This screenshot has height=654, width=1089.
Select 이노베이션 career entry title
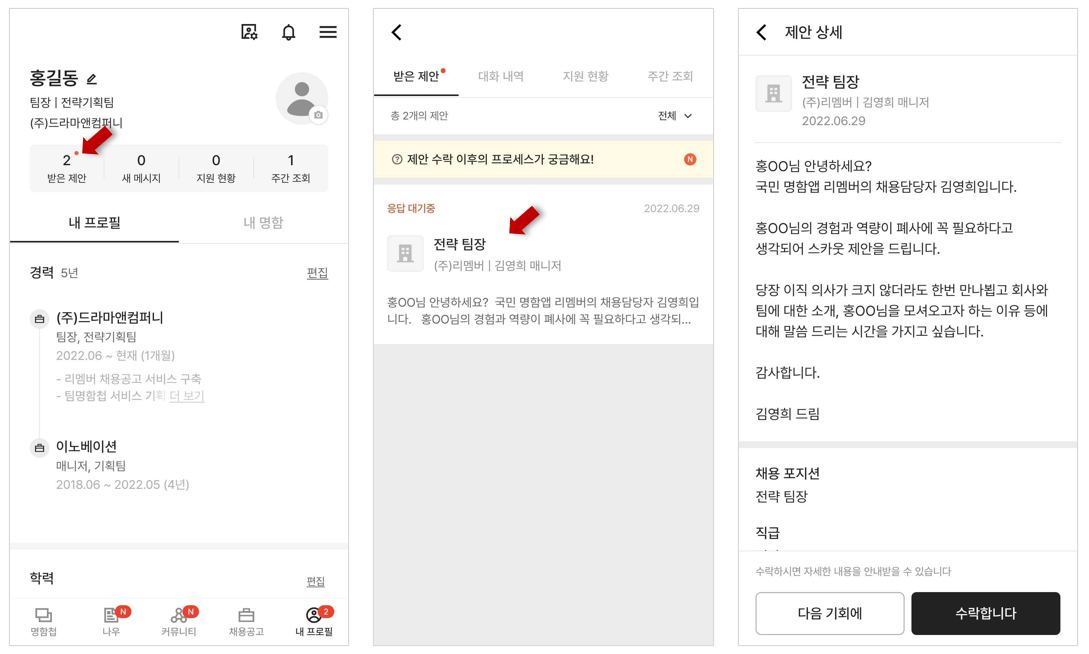[x=86, y=446]
